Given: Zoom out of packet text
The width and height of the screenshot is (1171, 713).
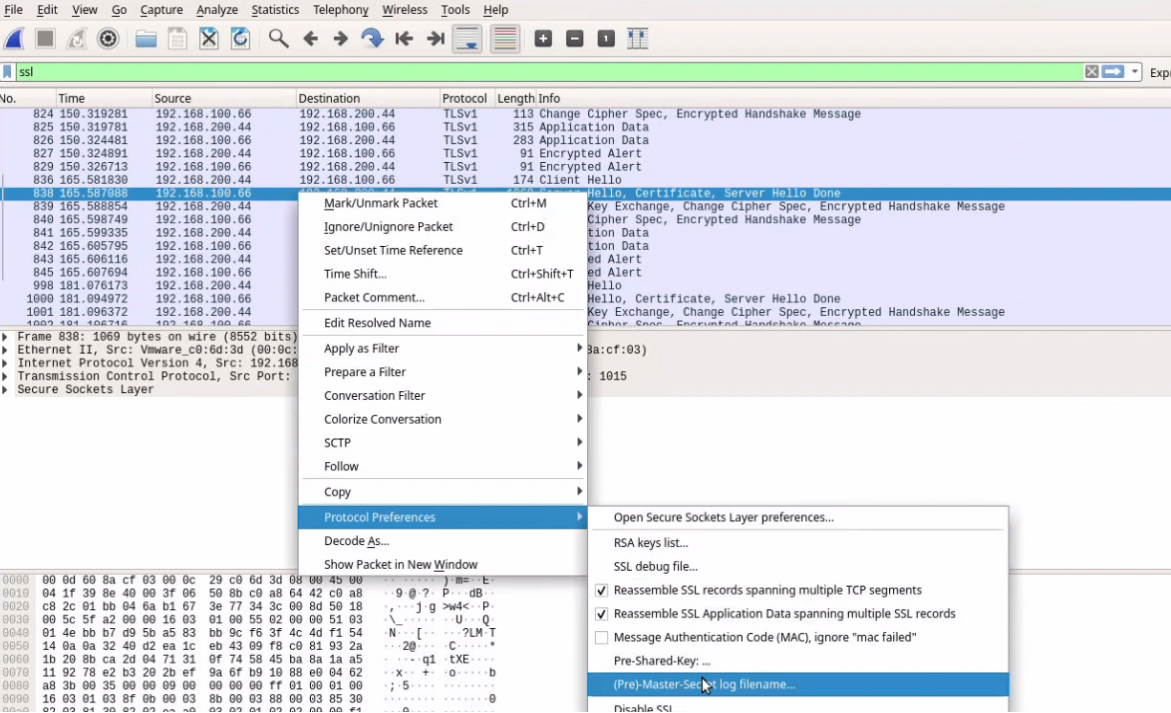Looking at the screenshot, I should pyautogui.click(x=574, y=39).
